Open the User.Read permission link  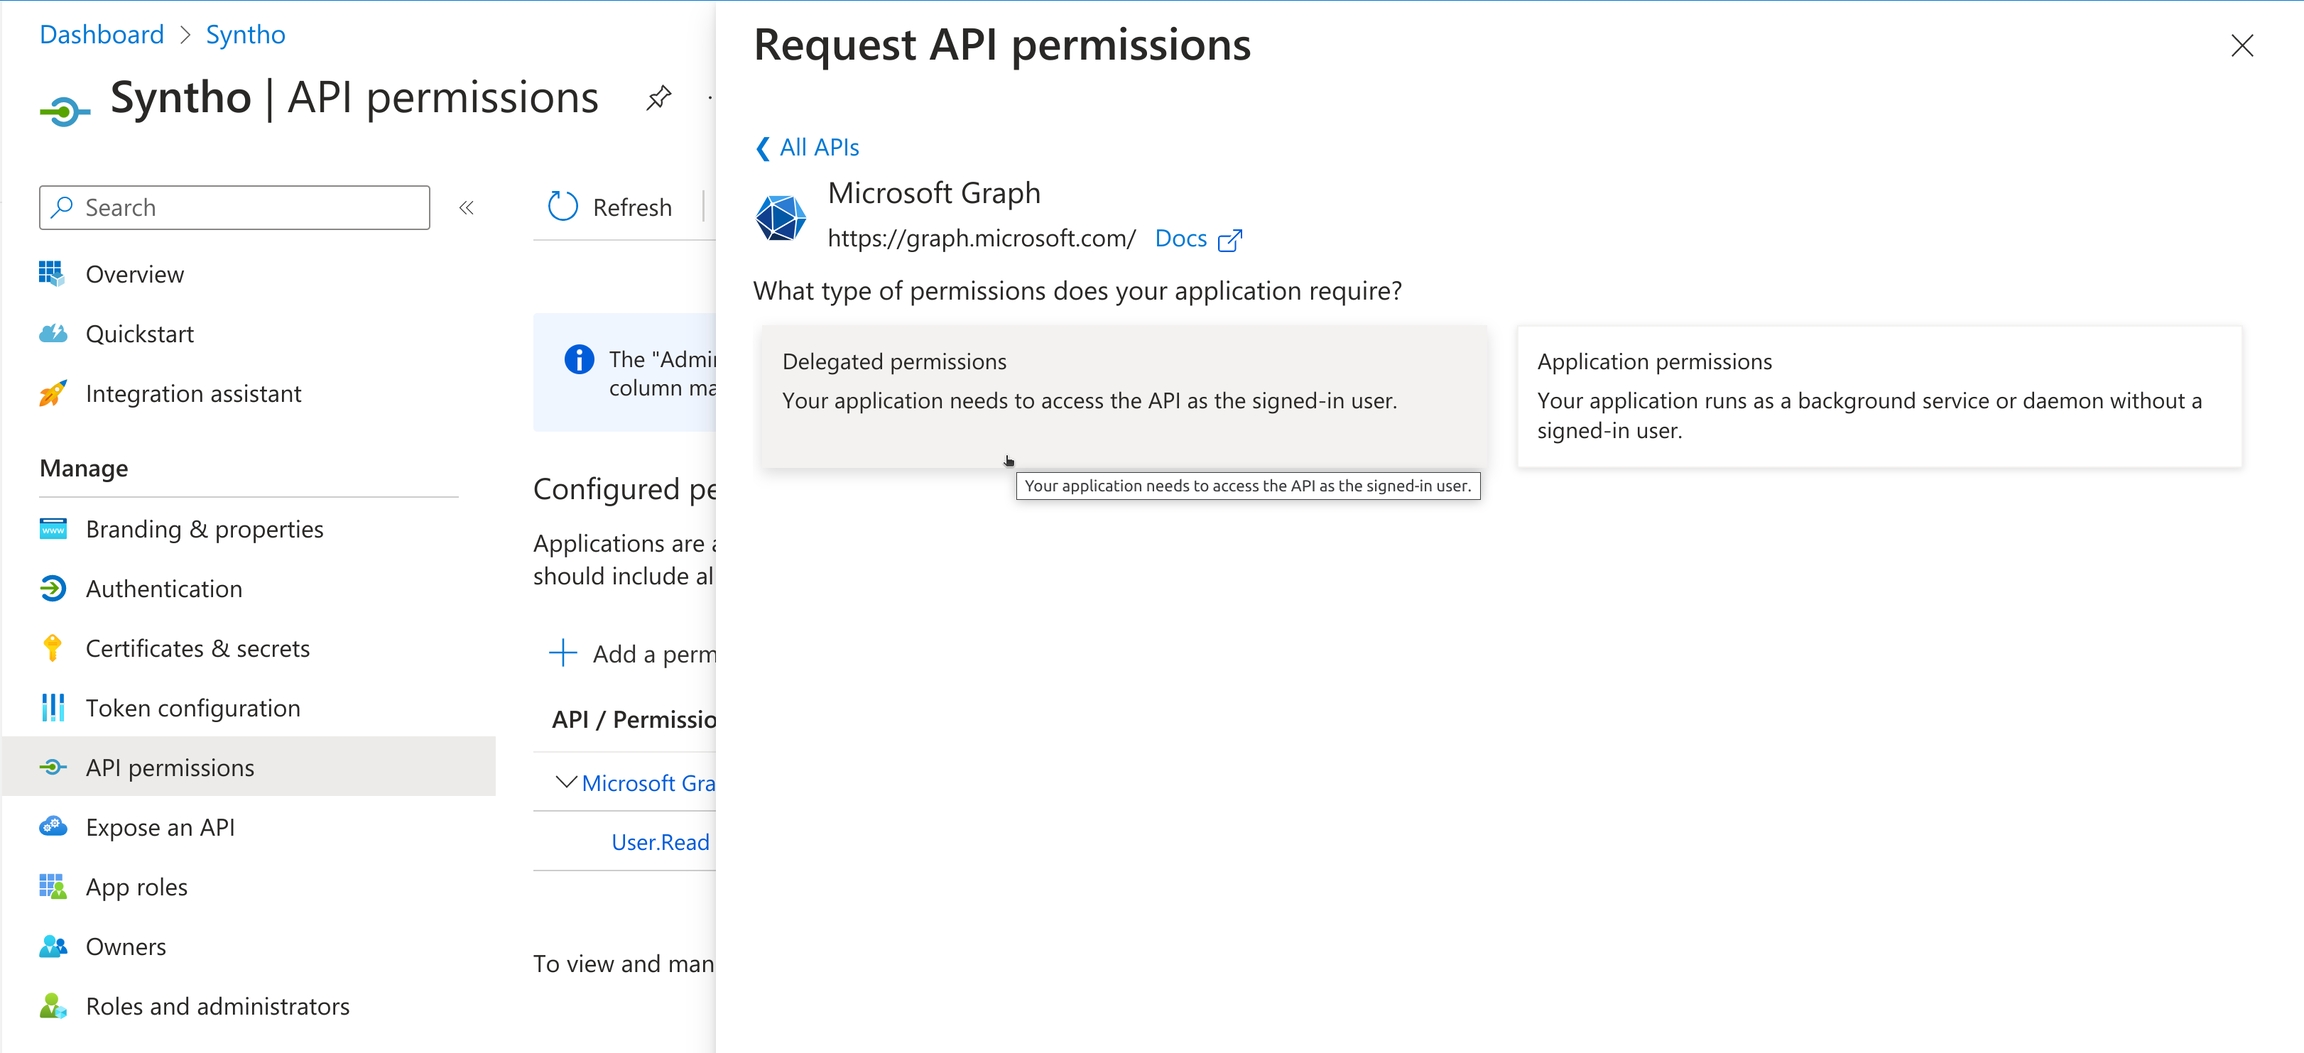(x=660, y=842)
